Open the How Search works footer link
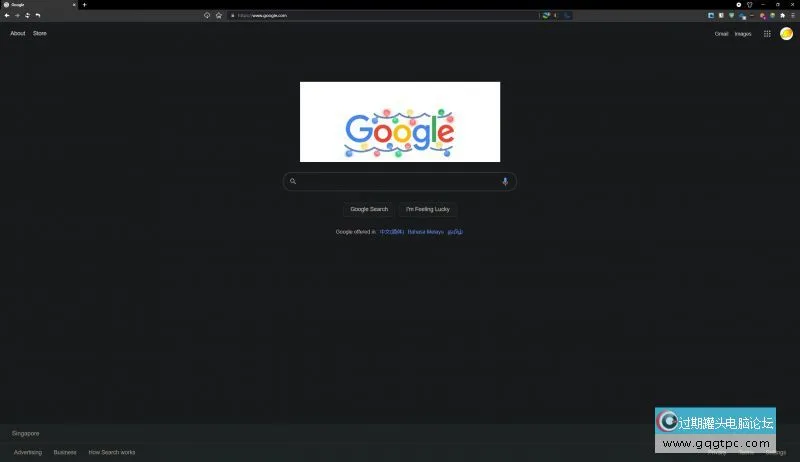800x462 pixels. pos(112,452)
